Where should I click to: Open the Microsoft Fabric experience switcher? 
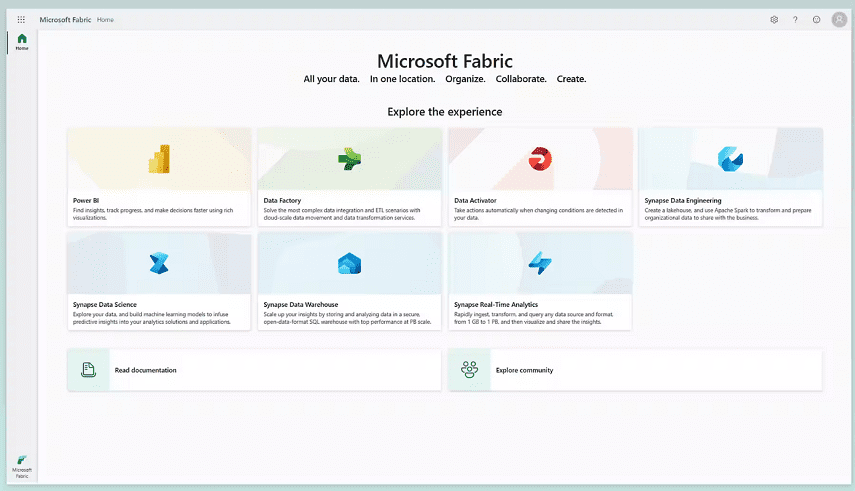(22, 467)
